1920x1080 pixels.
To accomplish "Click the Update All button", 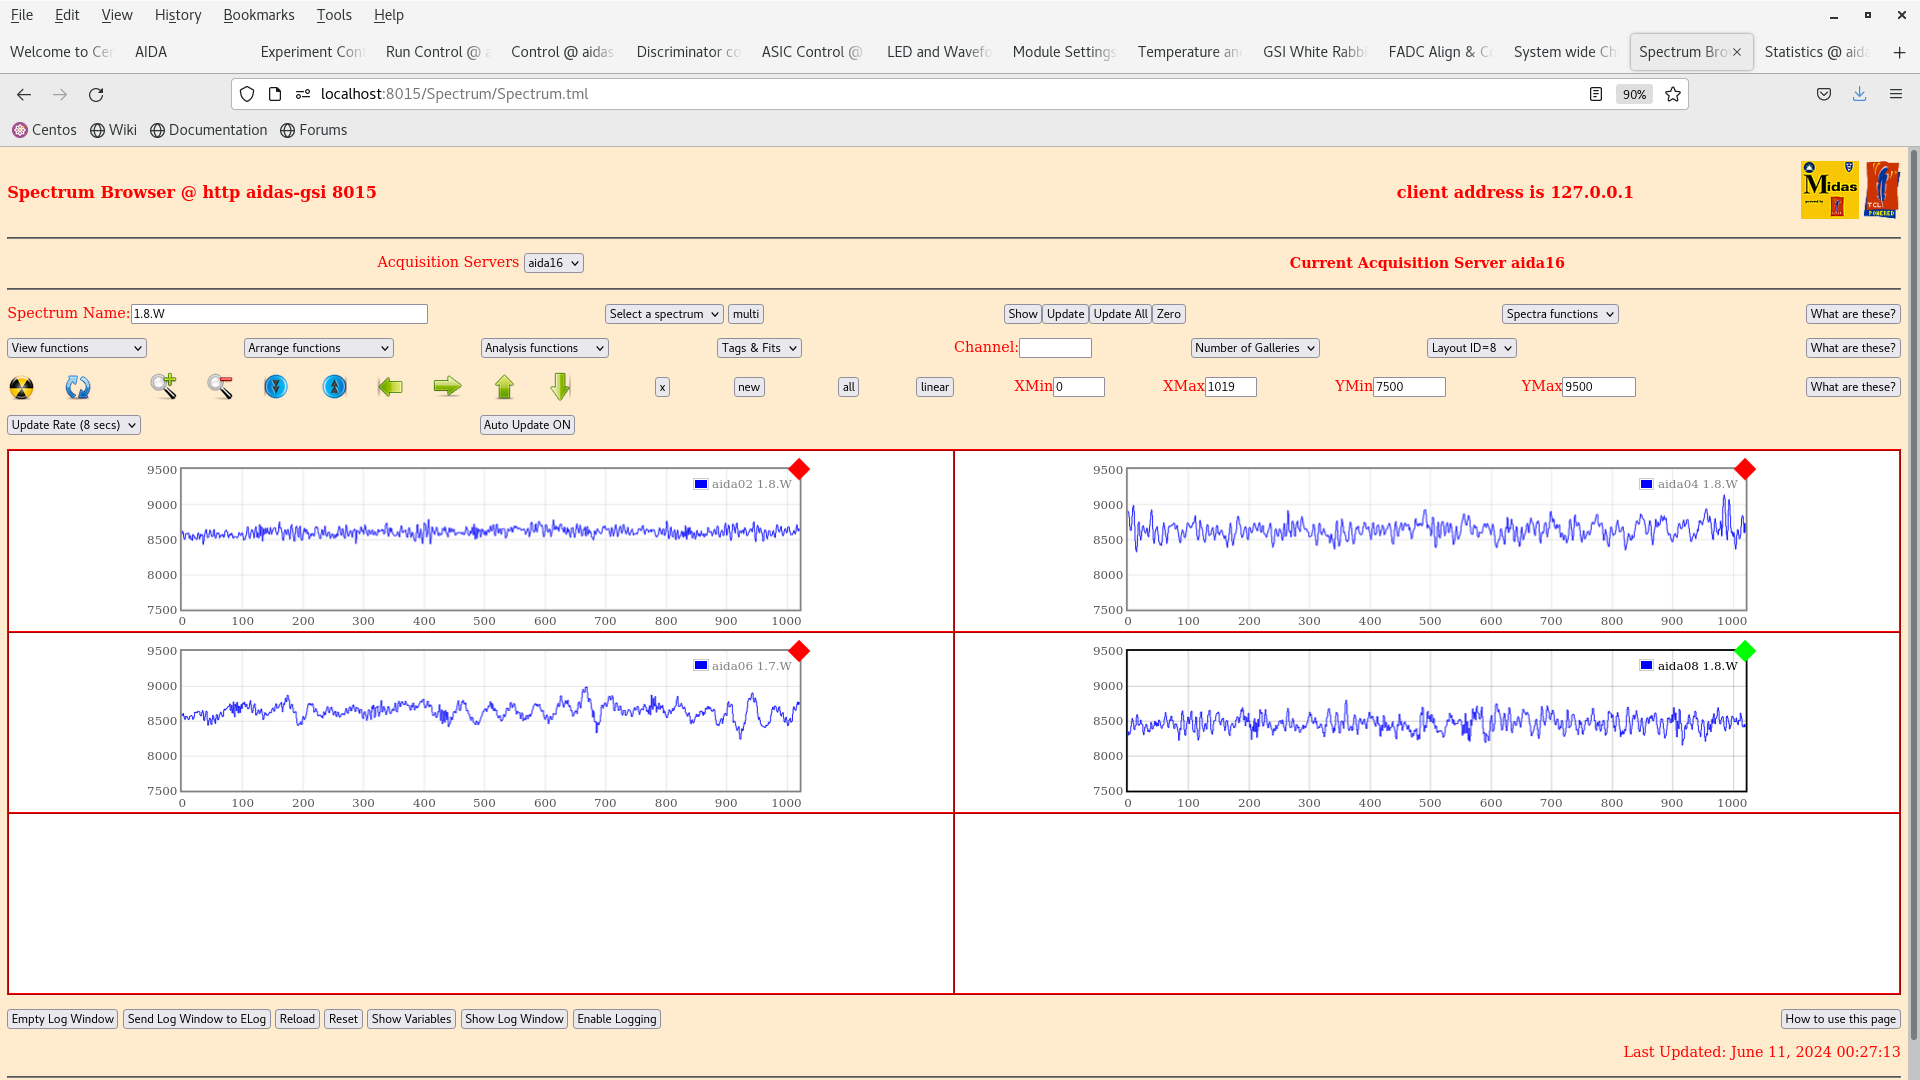I will [x=1120, y=313].
